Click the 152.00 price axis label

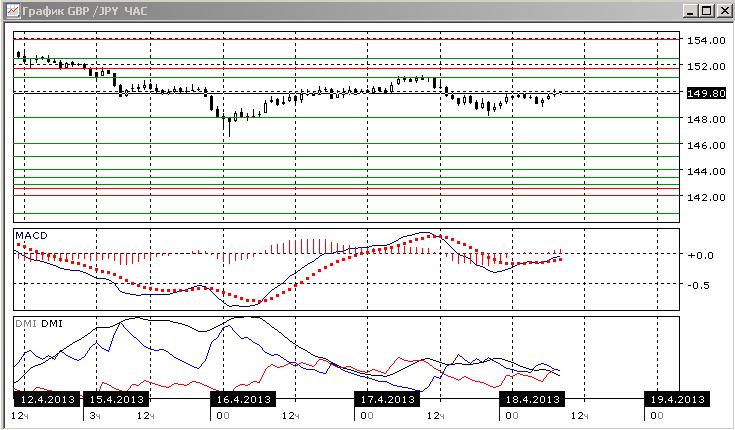(706, 67)
